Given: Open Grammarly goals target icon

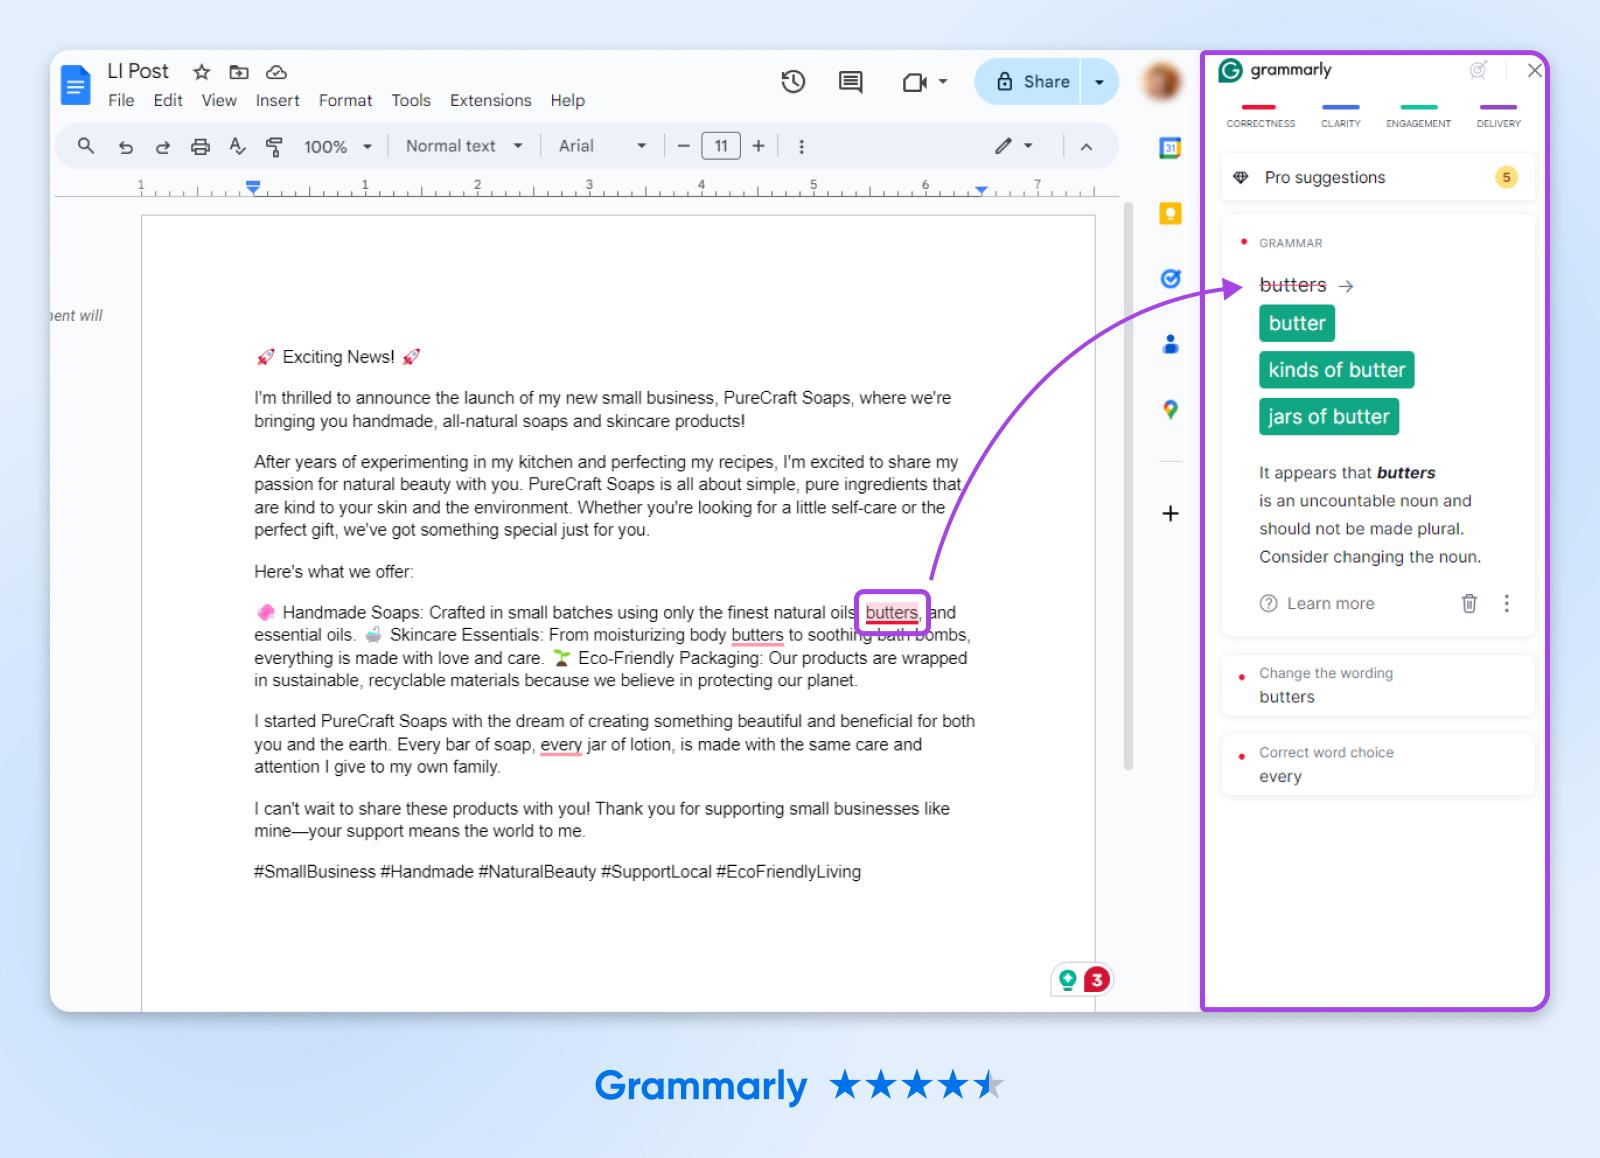Looking at the screenshot, I should tap(1478, 70).
